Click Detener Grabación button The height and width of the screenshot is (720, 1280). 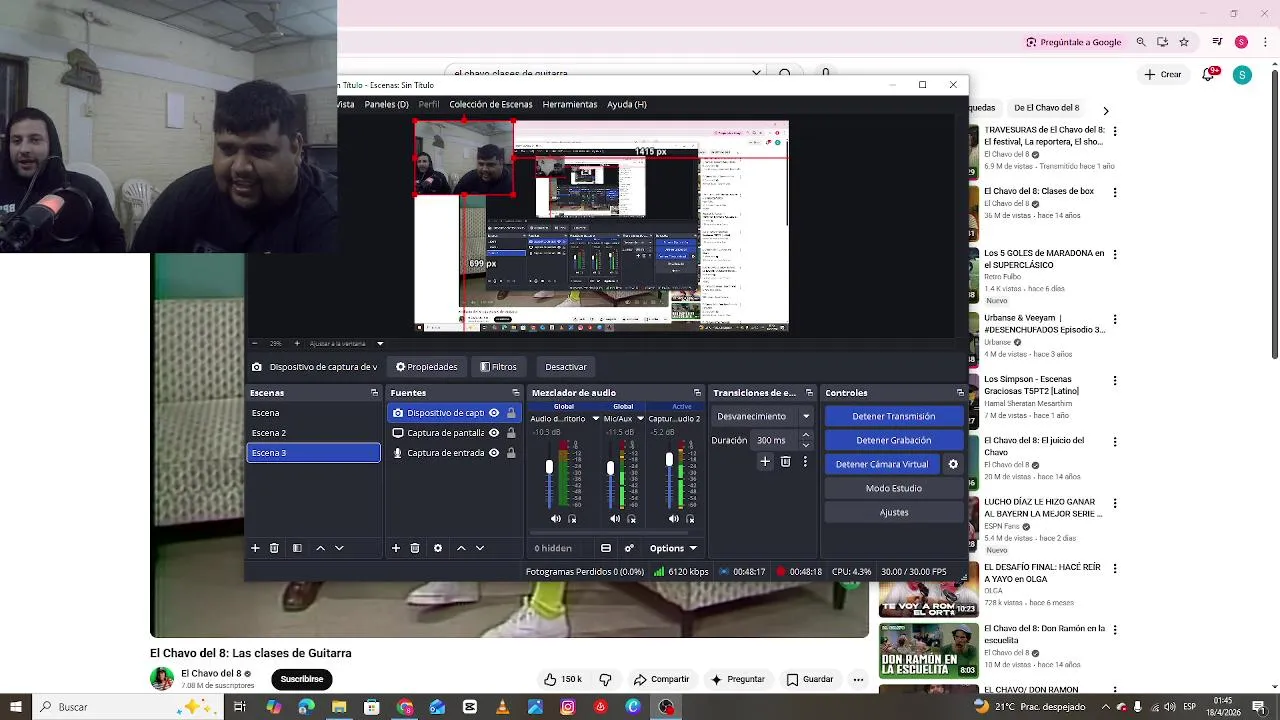894,440
